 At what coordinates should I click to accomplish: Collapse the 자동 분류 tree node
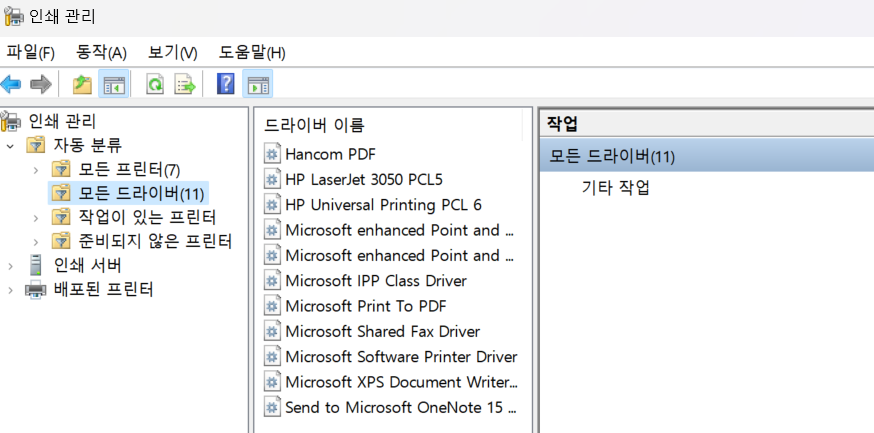(x=10, y=146)
